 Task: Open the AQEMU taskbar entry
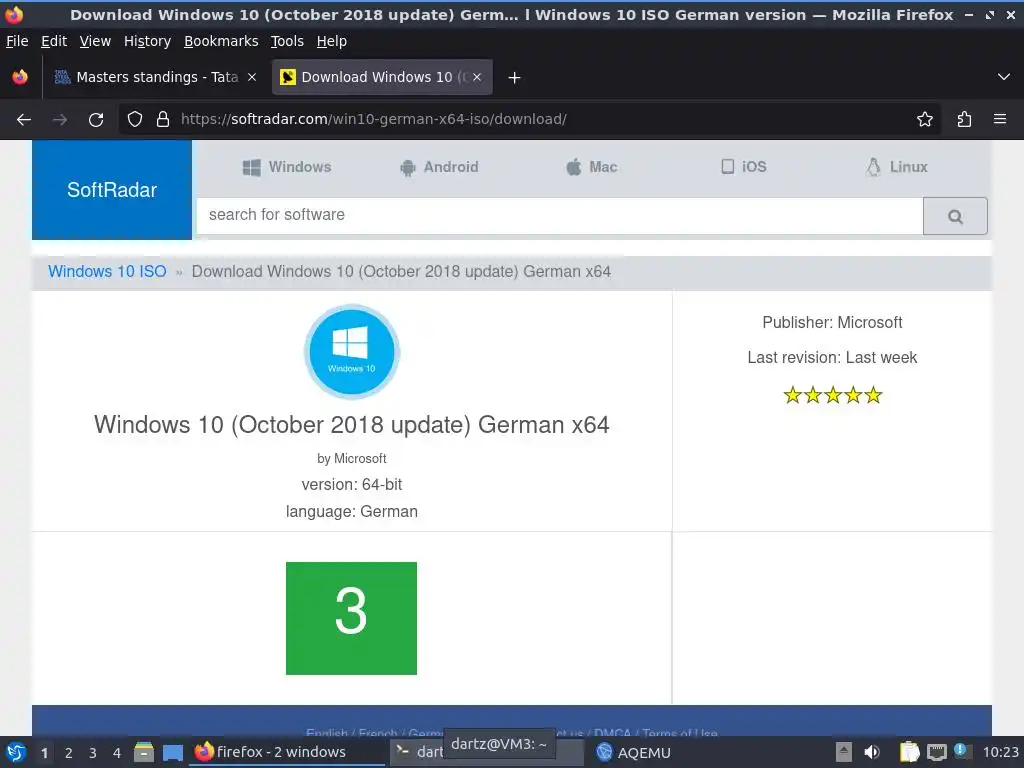click(633, 752)
